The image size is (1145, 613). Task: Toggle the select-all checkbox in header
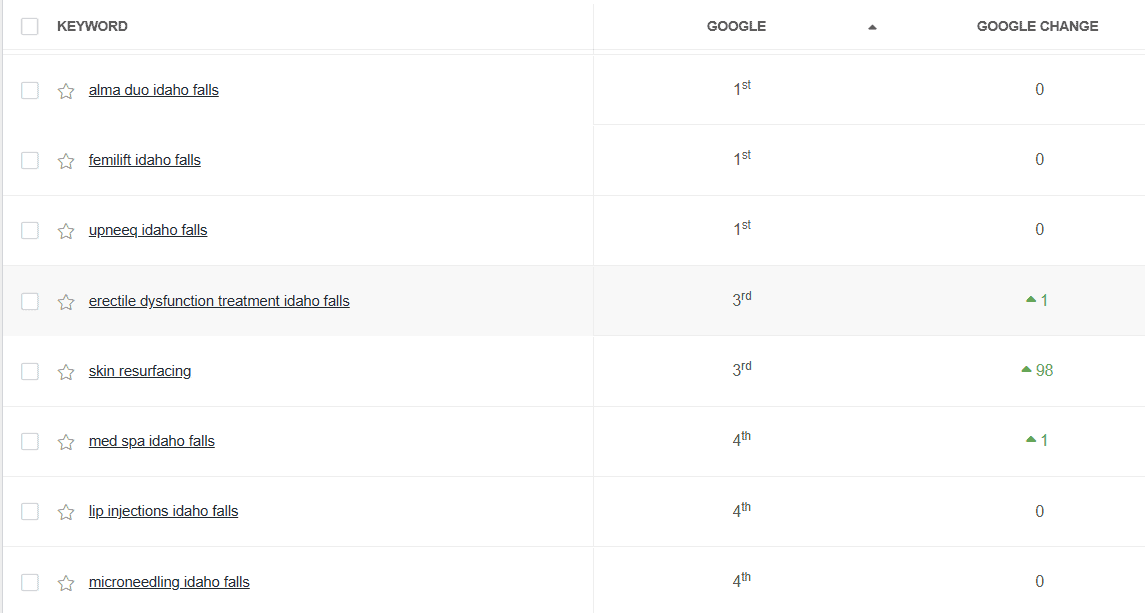click(x=30, y=27)
